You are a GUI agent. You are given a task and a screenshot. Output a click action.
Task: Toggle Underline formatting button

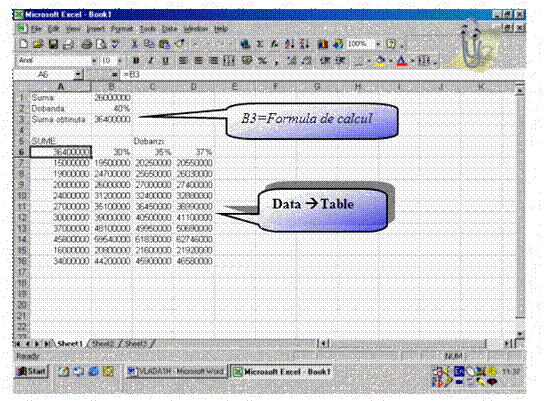pyautogui.click(x=165, y=61)
